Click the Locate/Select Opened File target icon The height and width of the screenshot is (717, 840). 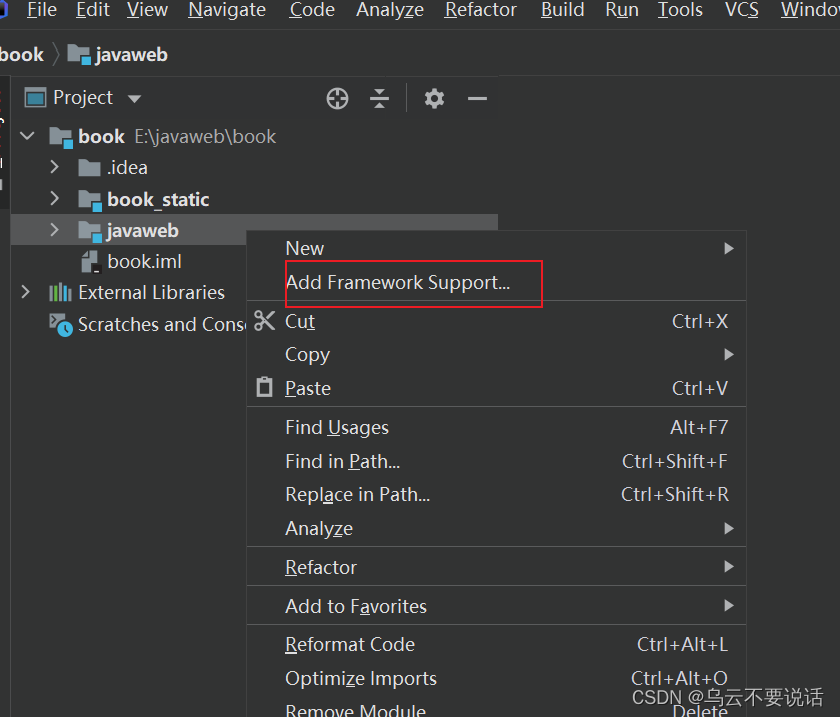[338, 98]
